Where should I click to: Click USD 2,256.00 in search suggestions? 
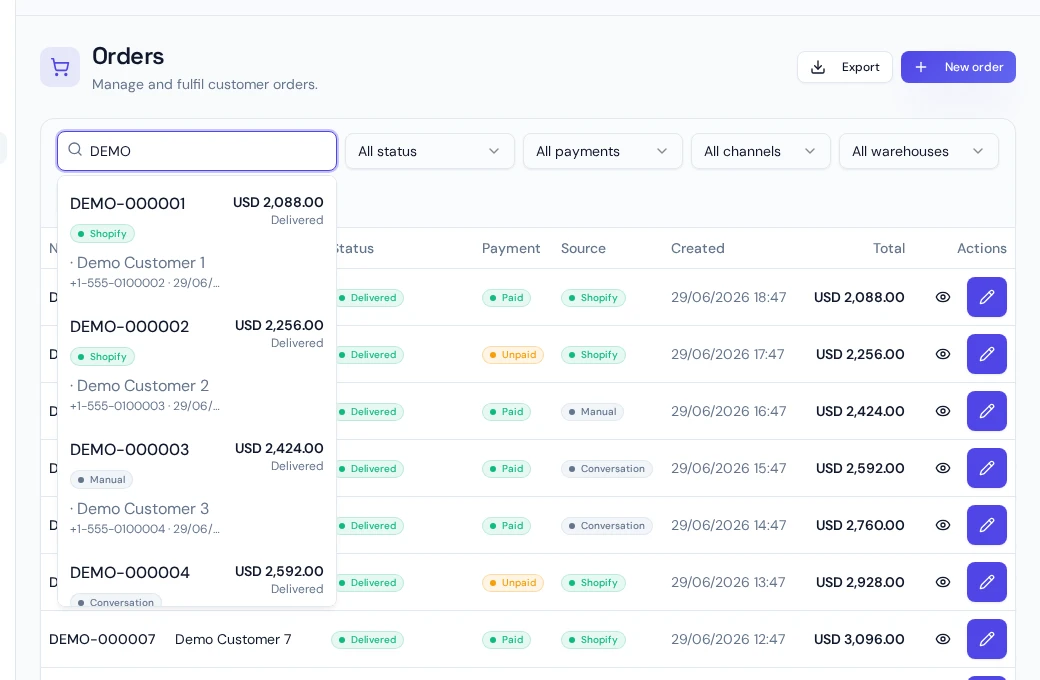click(279, 326)
